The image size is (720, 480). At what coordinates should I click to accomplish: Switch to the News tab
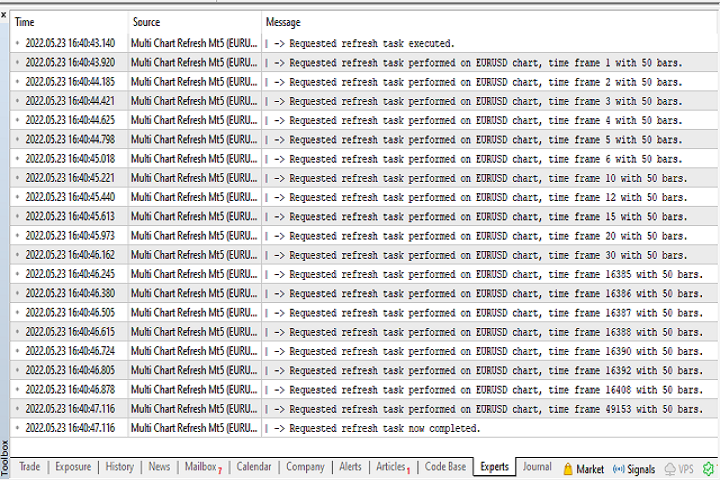(159, 467)
